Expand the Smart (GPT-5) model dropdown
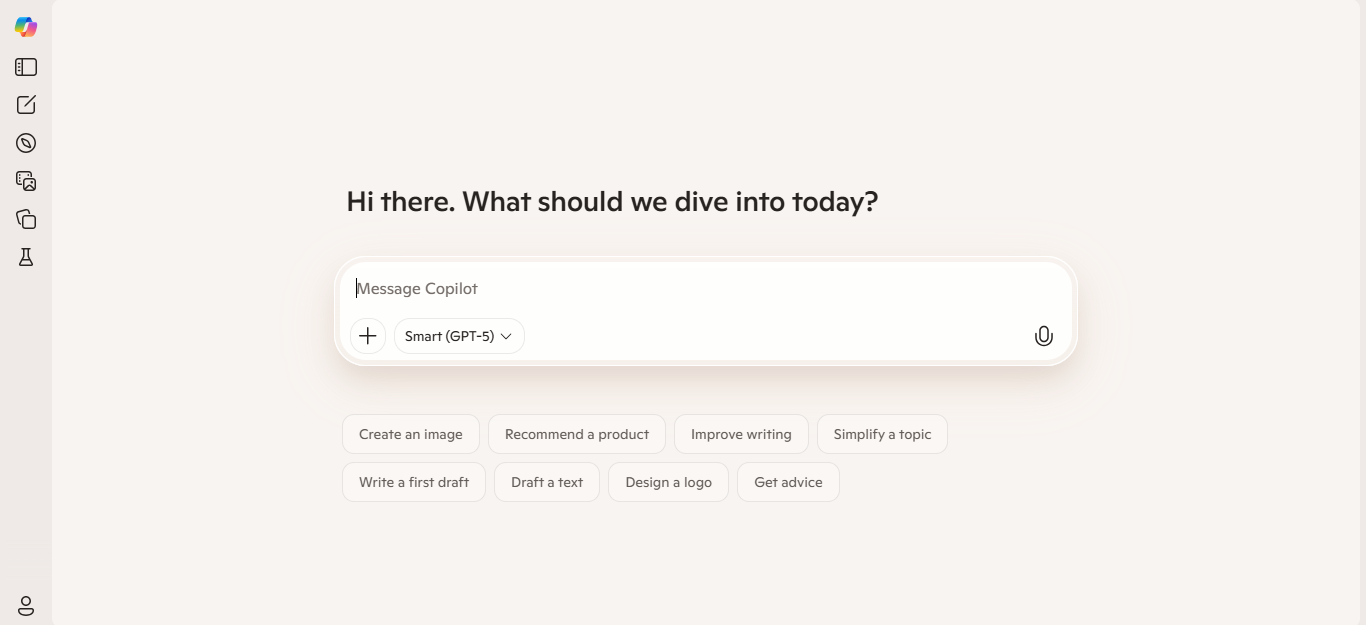The image size is (1366, 625). point(459,336)
